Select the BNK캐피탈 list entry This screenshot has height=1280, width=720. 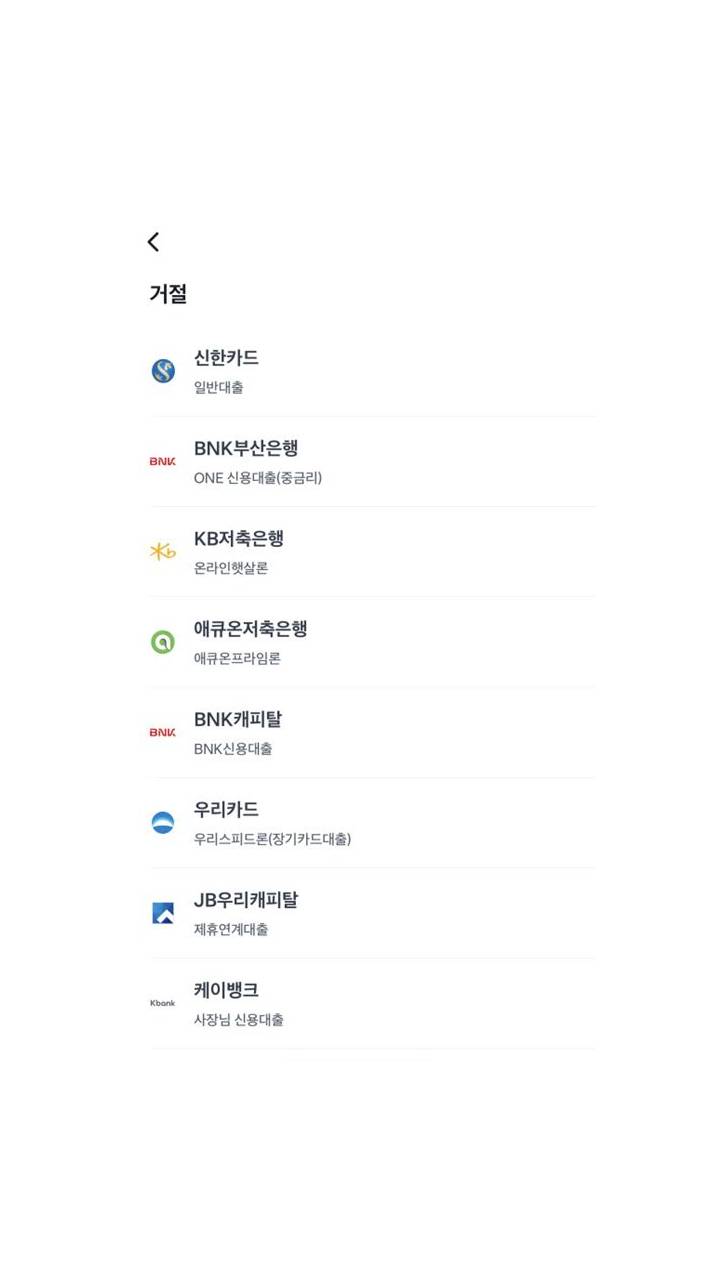pos(372,733)
